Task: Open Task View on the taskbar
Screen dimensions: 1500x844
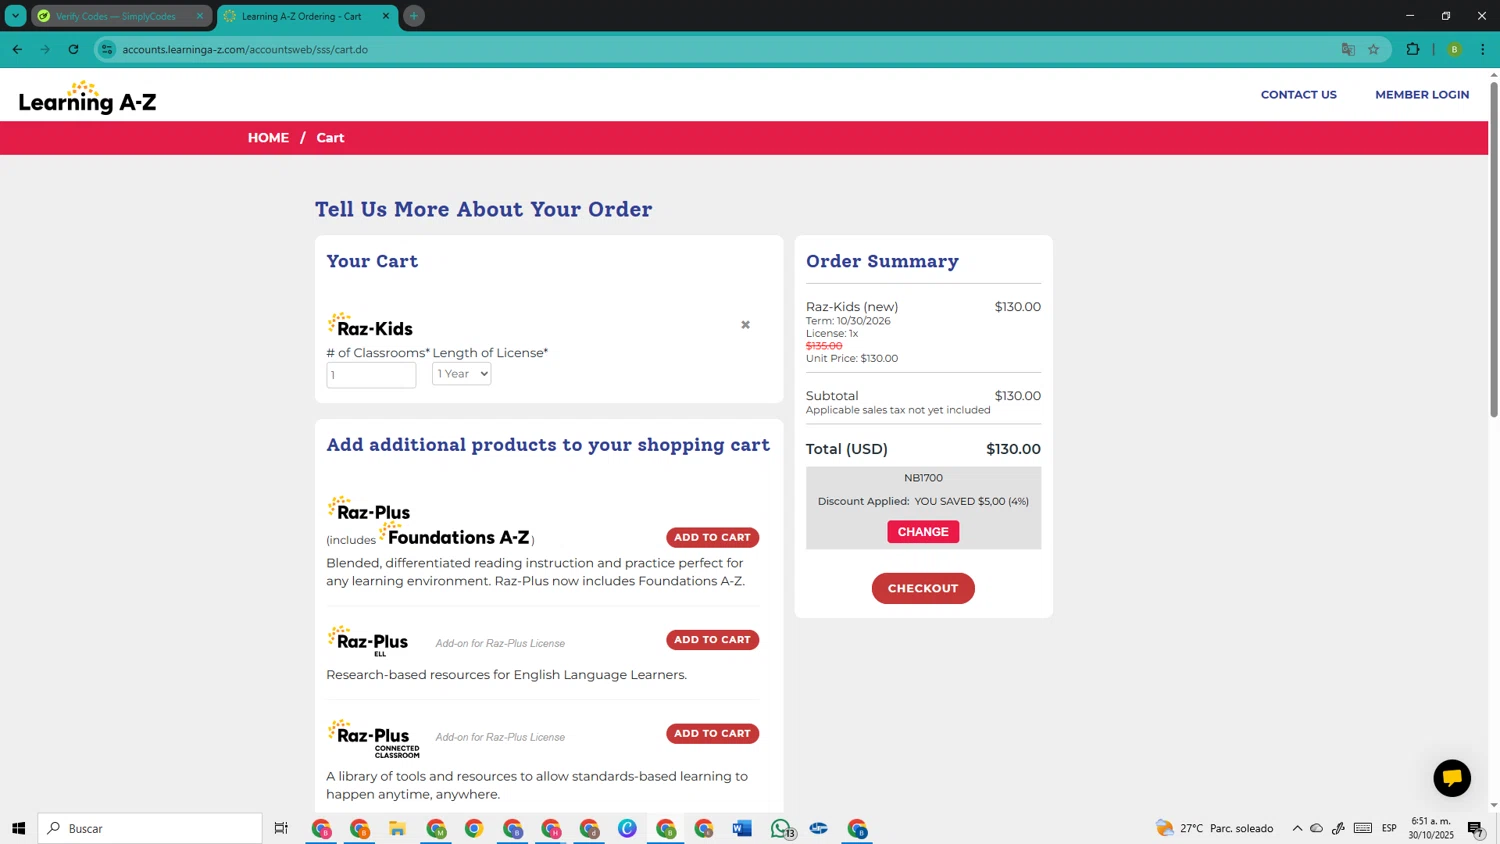Action: point(281,828)
